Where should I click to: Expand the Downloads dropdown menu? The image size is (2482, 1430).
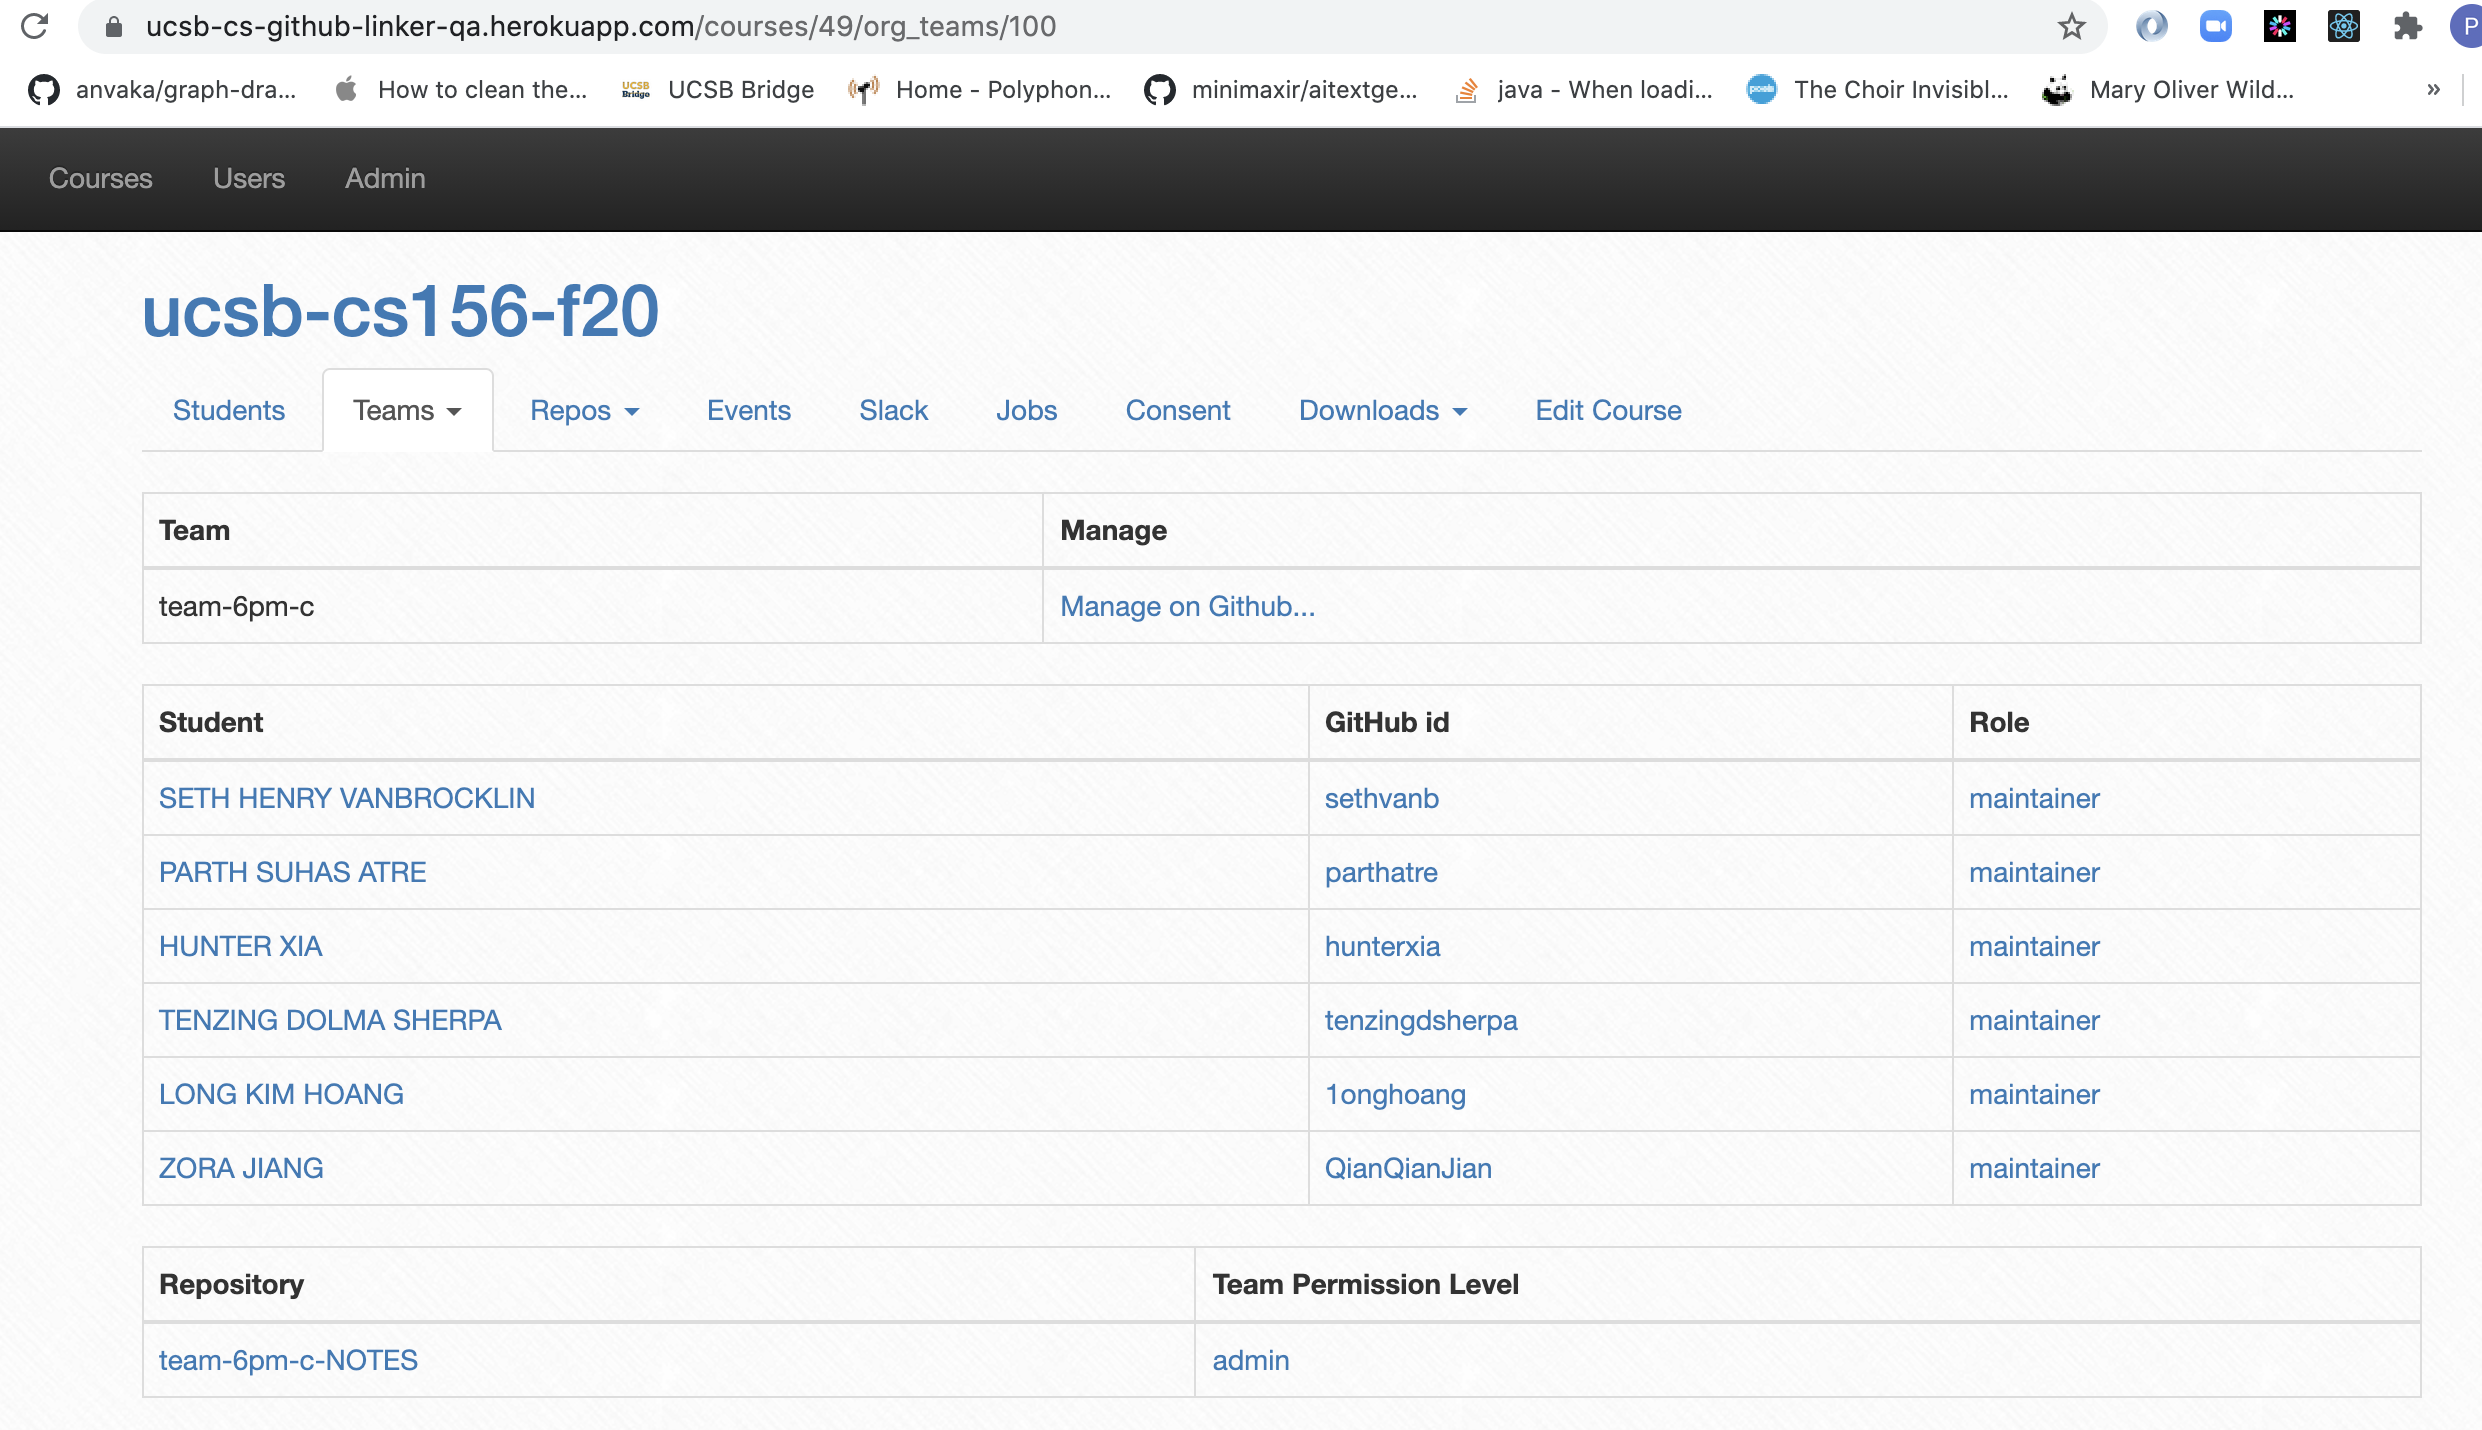pyautogui.click(x=1382, y=411)
